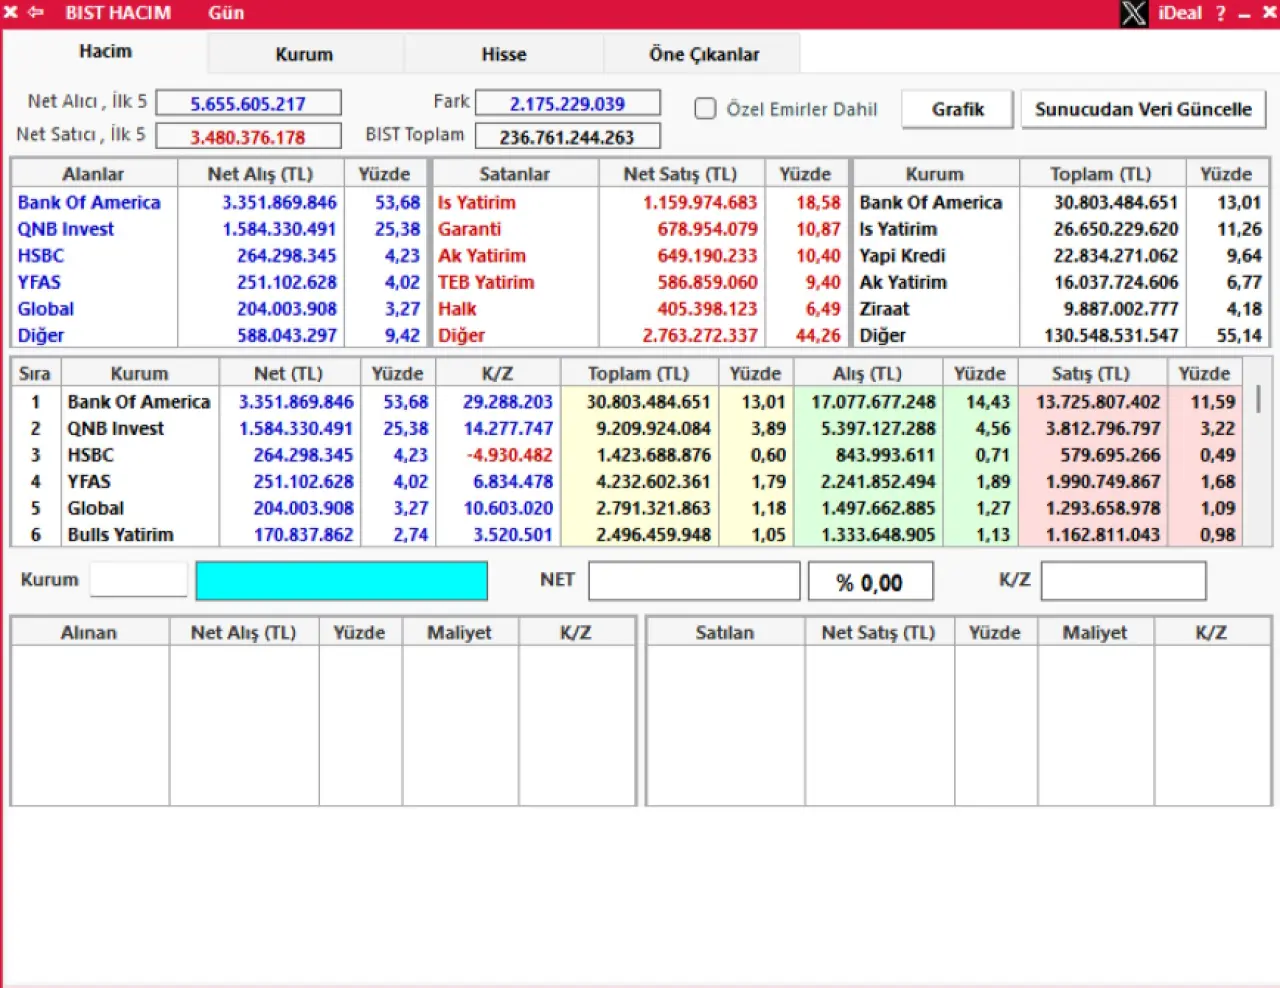Select HSBC in Alanlar list

point(41,256)
